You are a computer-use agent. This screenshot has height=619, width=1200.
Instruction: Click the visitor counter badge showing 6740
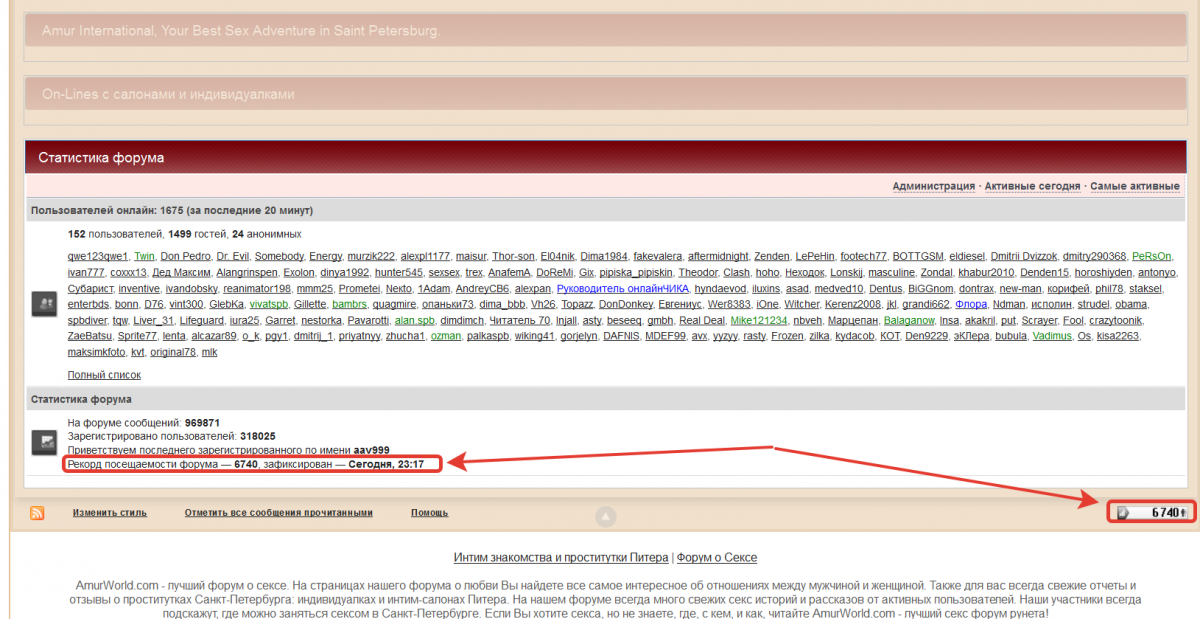pyautogui.click(x=1151, y=512)
